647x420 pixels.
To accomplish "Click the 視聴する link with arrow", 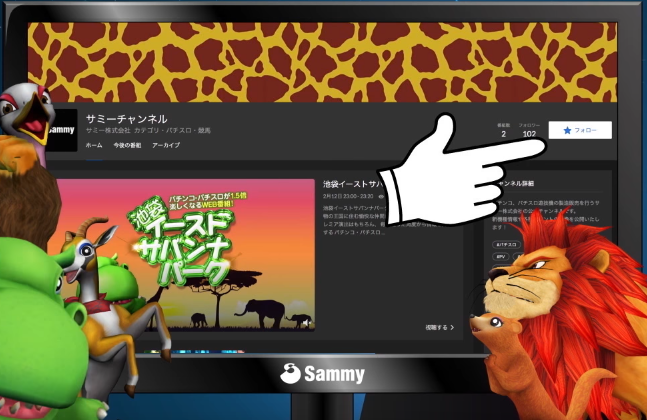I will [440, 327].
